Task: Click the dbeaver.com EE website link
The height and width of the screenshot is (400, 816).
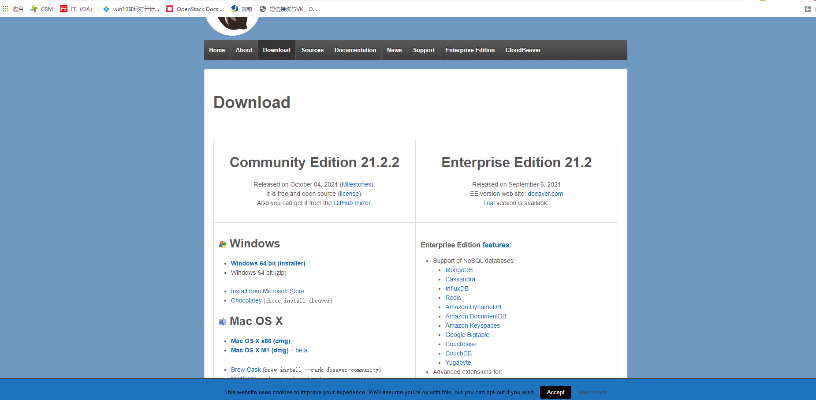Action: [545, 193]
